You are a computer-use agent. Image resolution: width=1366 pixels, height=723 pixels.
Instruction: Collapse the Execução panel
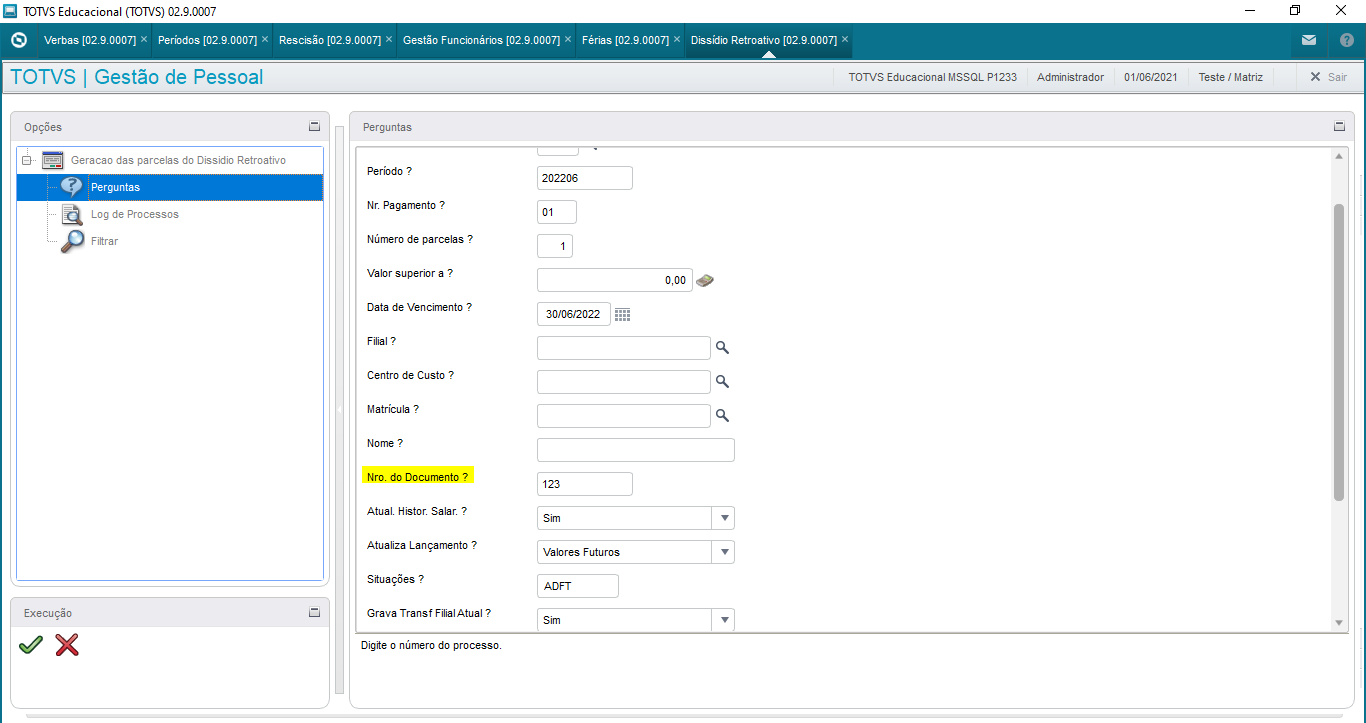point(314,612)
